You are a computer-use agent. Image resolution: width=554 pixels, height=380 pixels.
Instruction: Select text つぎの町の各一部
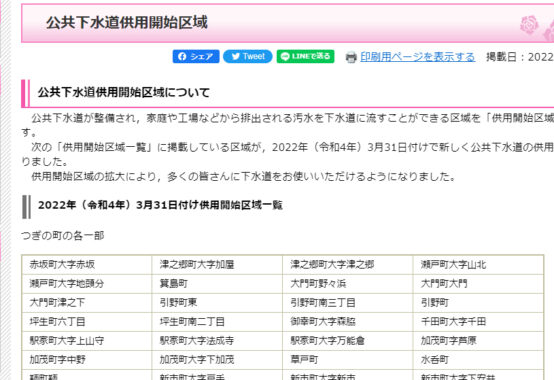coord(63,235)
